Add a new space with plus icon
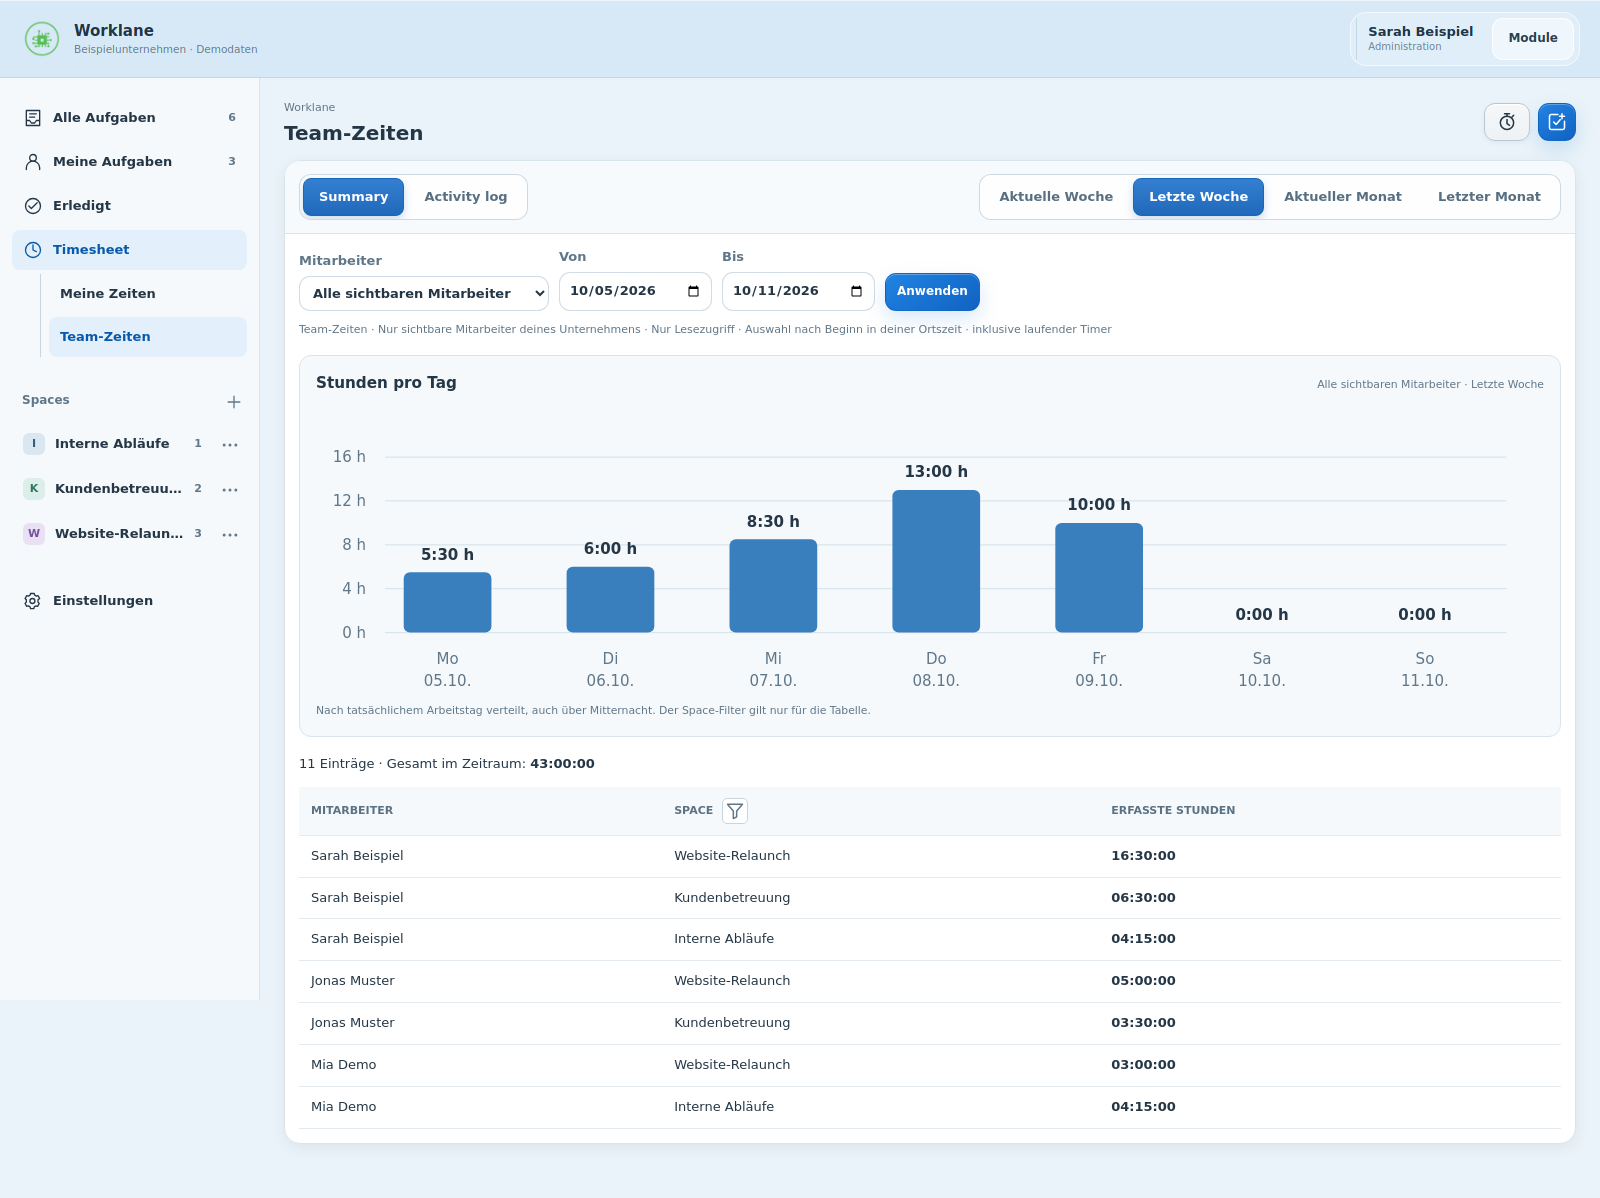The image size is (1600, 1198). click(x=234, y=402)
